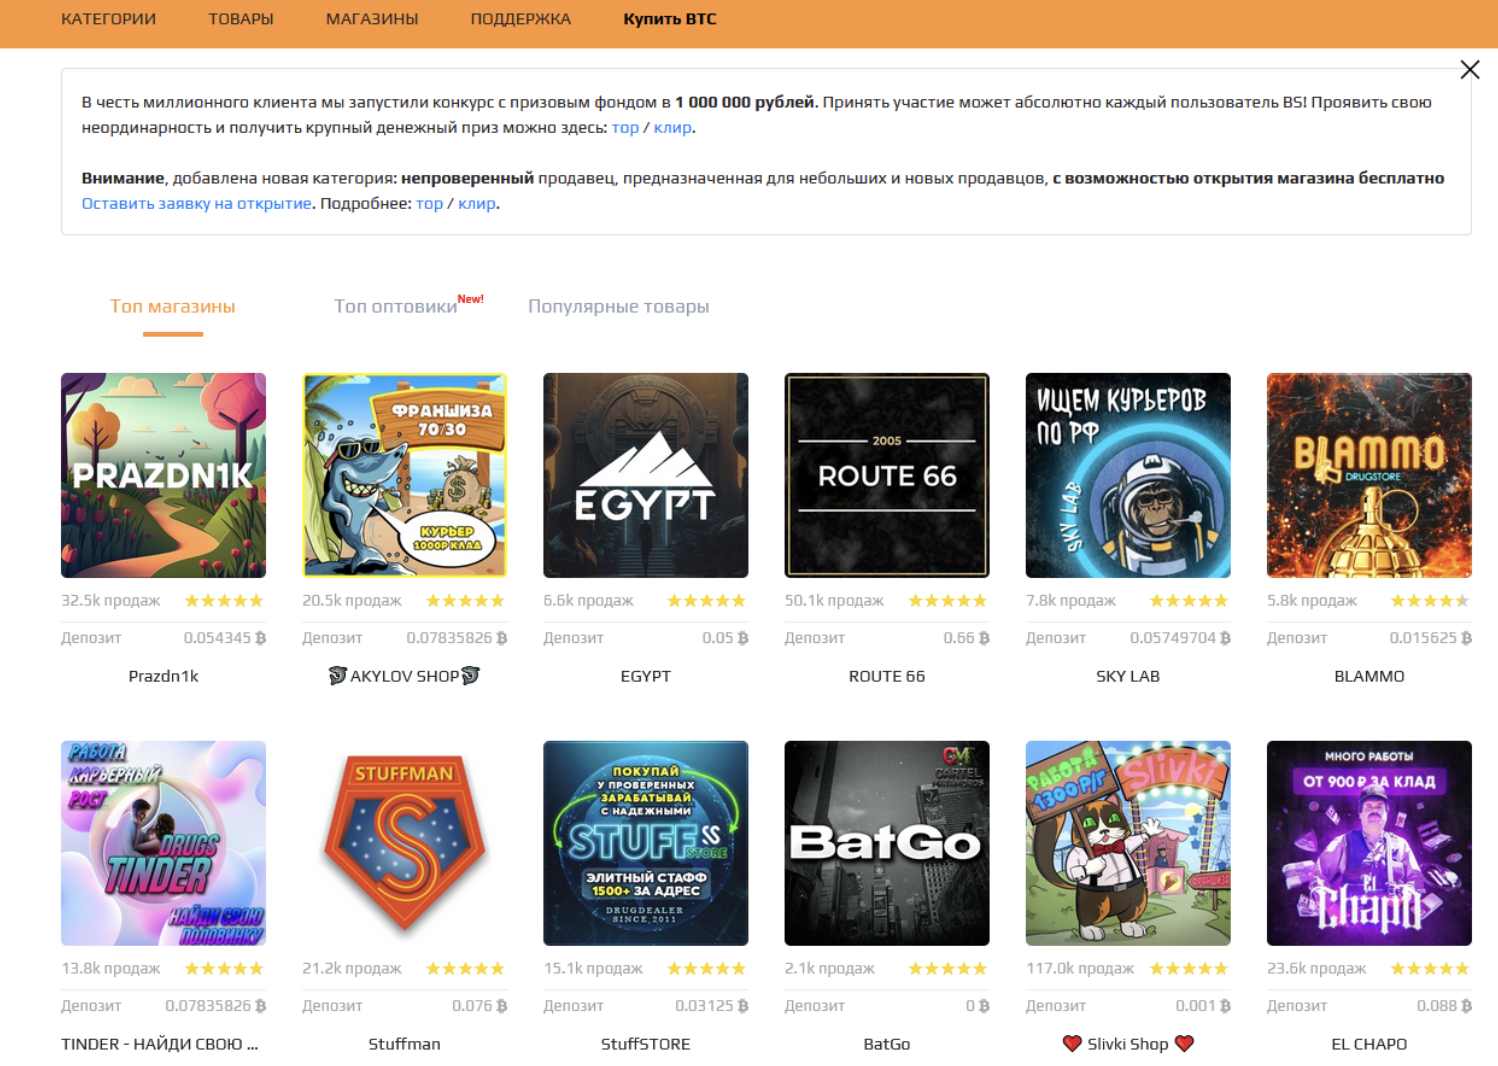Open the ROUTE 66 logo tile
1498x1066 pixels.
coord(887,475)
